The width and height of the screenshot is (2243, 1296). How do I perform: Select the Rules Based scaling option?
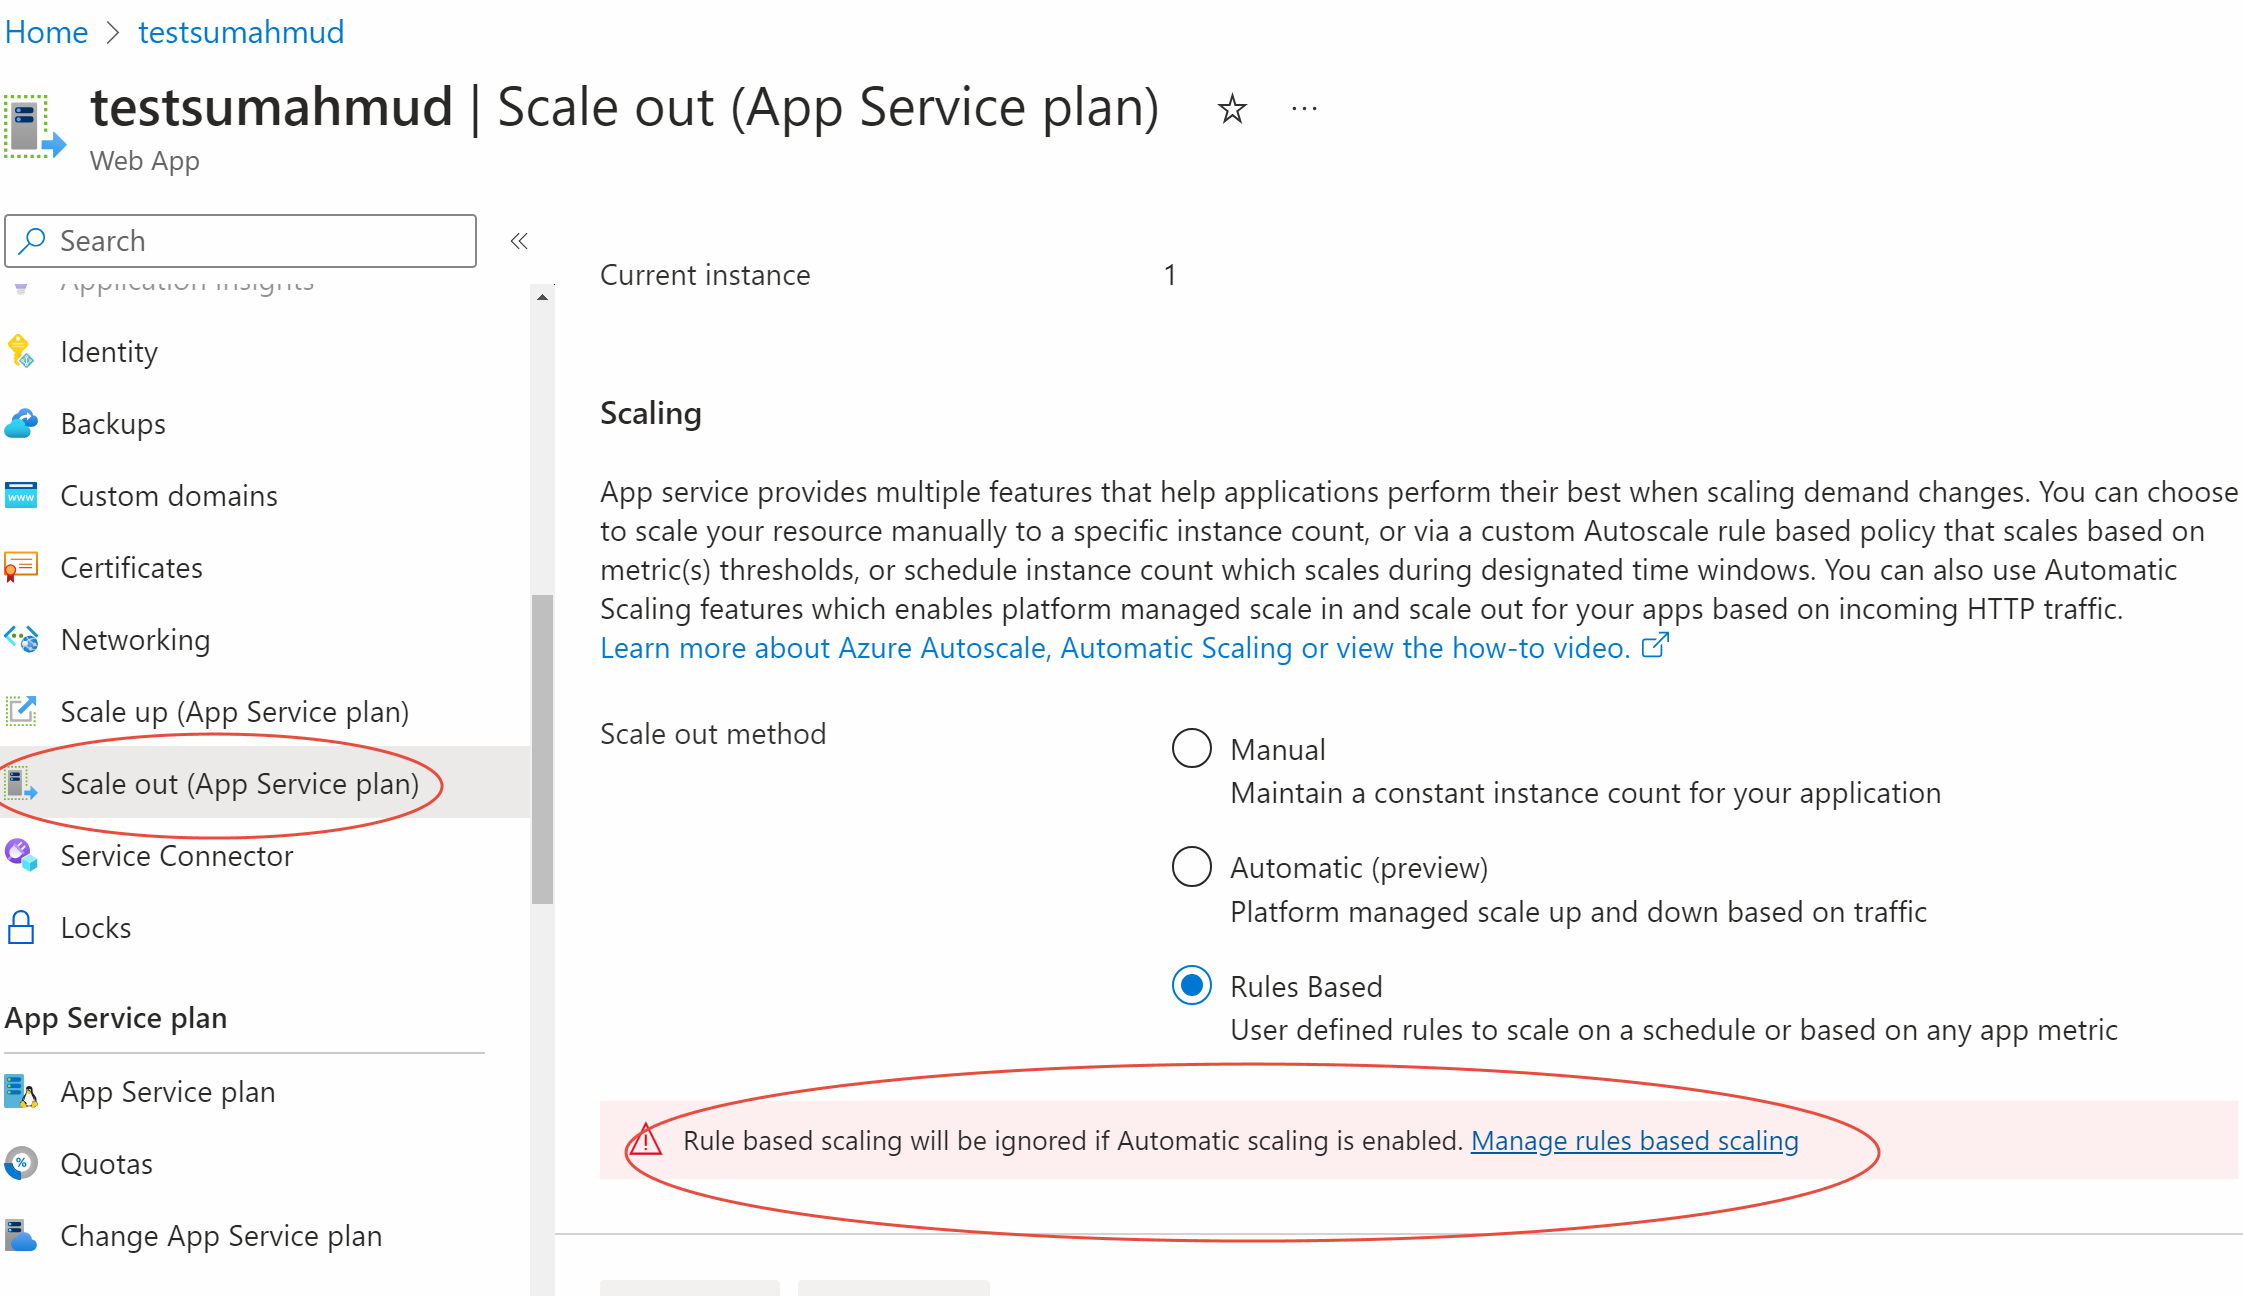click(x=1191, y=986)
